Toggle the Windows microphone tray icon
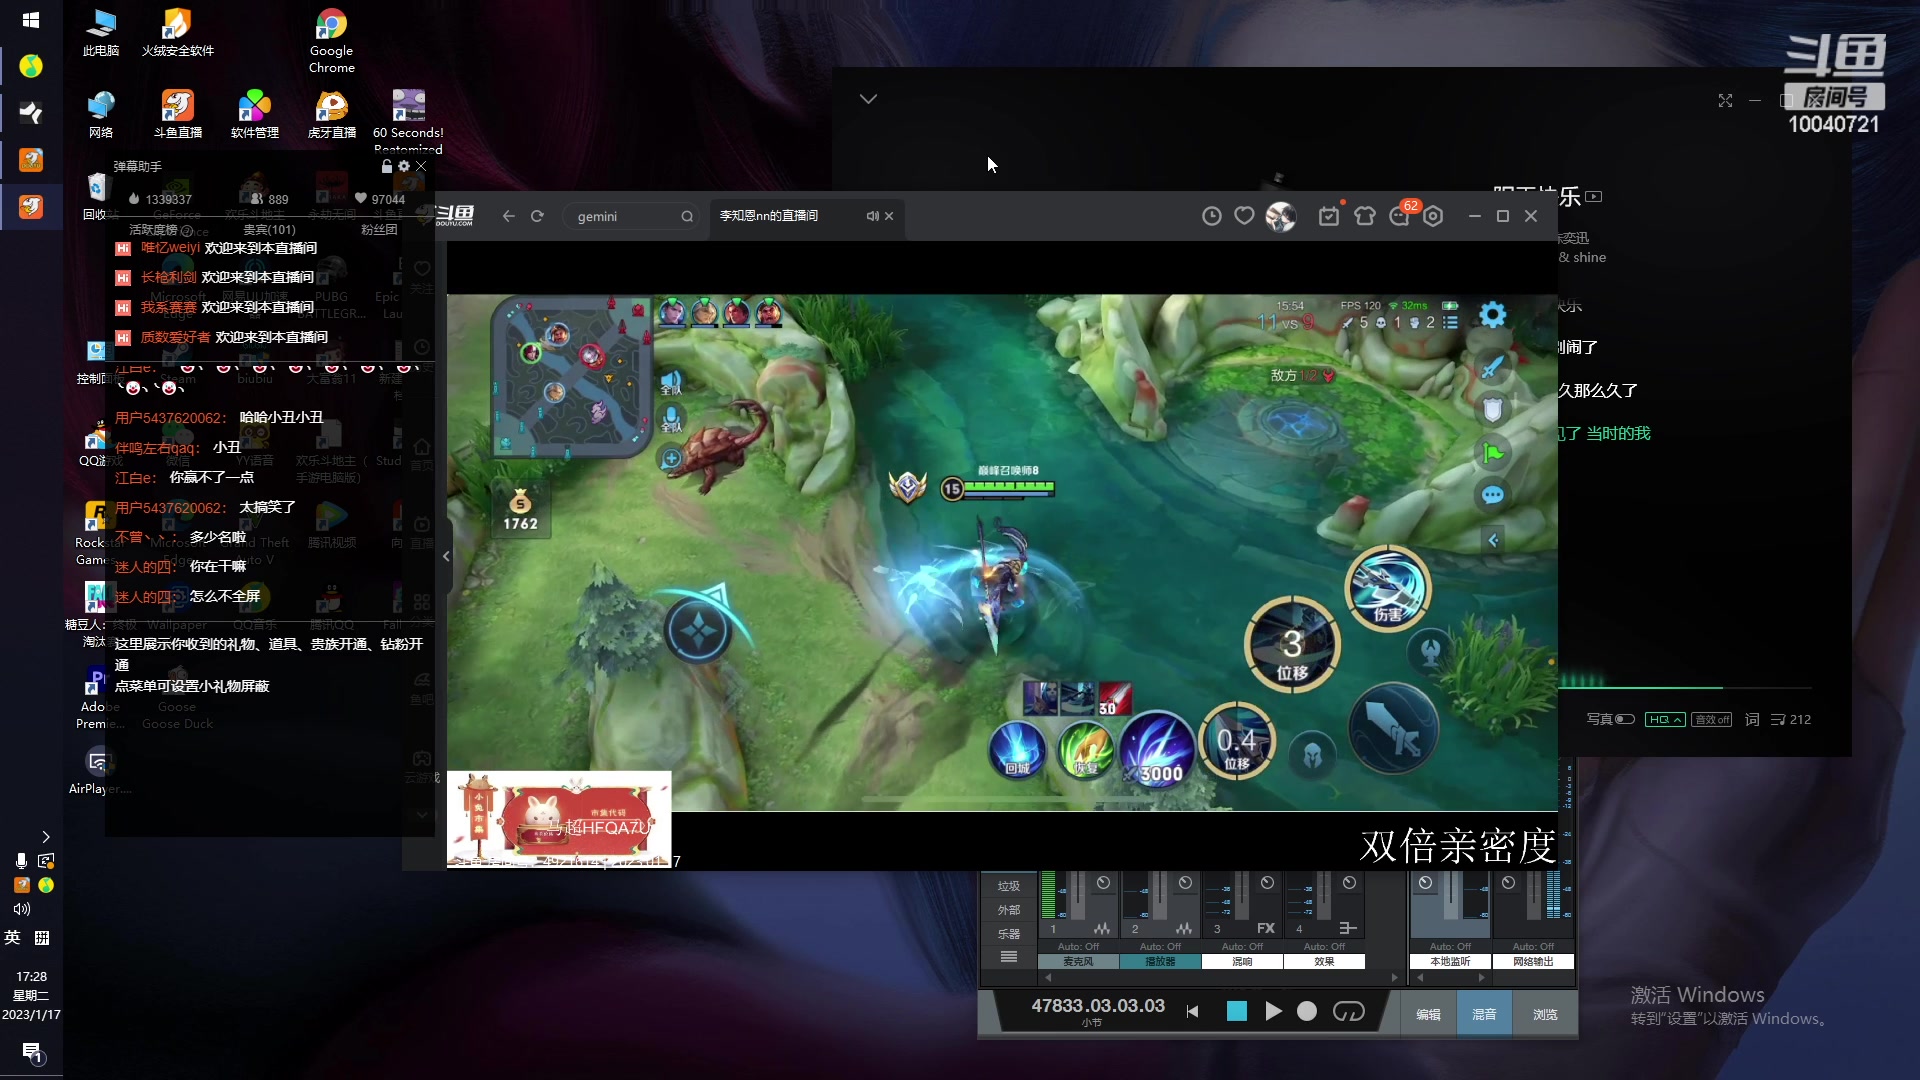This screenshot has height=1080, width=1920. tap(21, 861)
